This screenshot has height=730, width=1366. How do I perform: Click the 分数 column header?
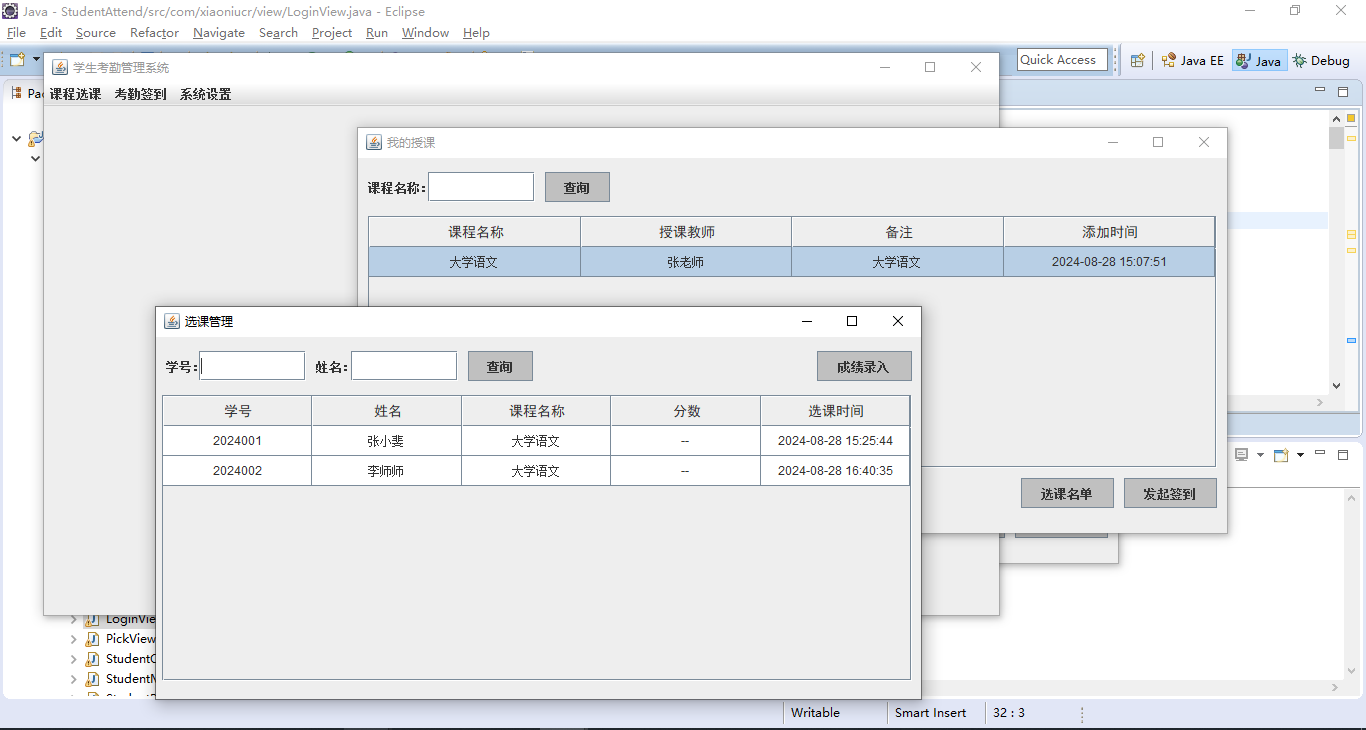(686, 411)
